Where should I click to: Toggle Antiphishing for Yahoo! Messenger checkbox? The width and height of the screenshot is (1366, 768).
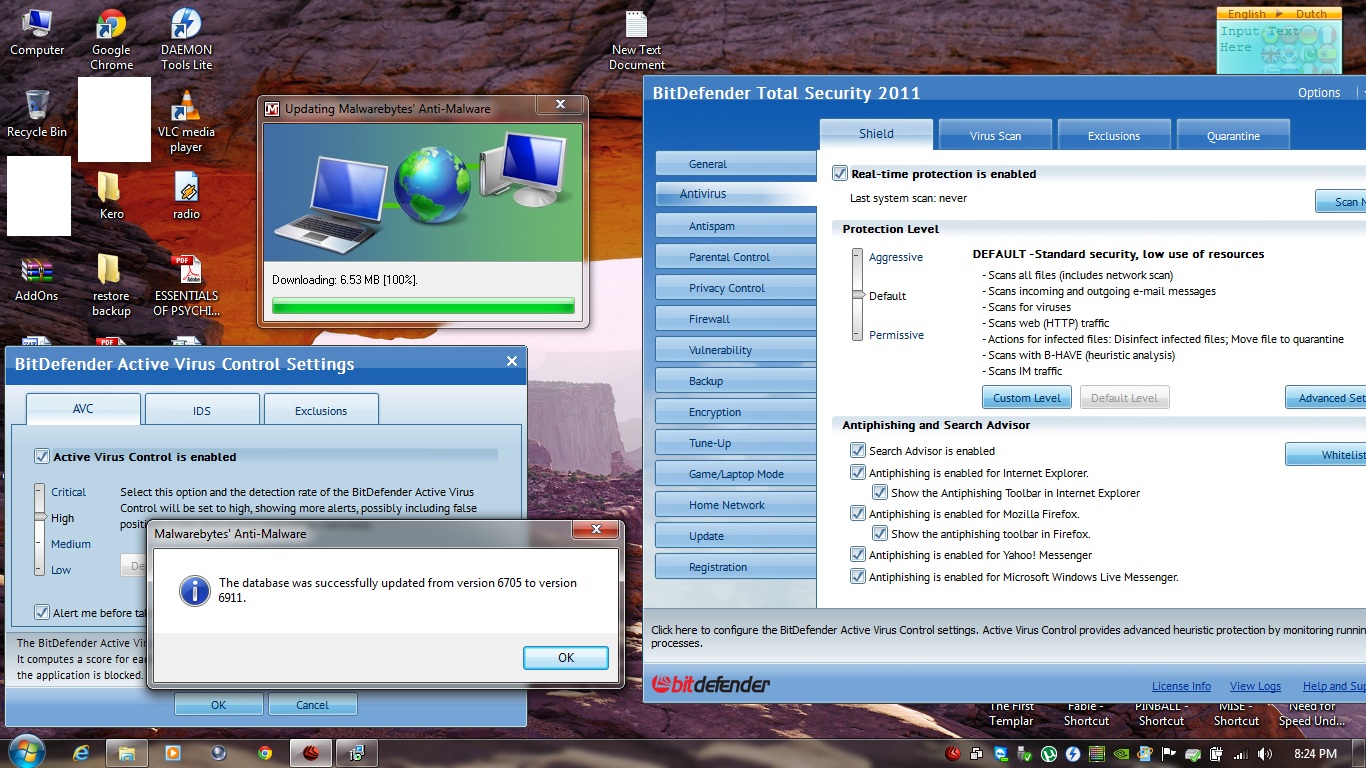click(x=858, y=555)
